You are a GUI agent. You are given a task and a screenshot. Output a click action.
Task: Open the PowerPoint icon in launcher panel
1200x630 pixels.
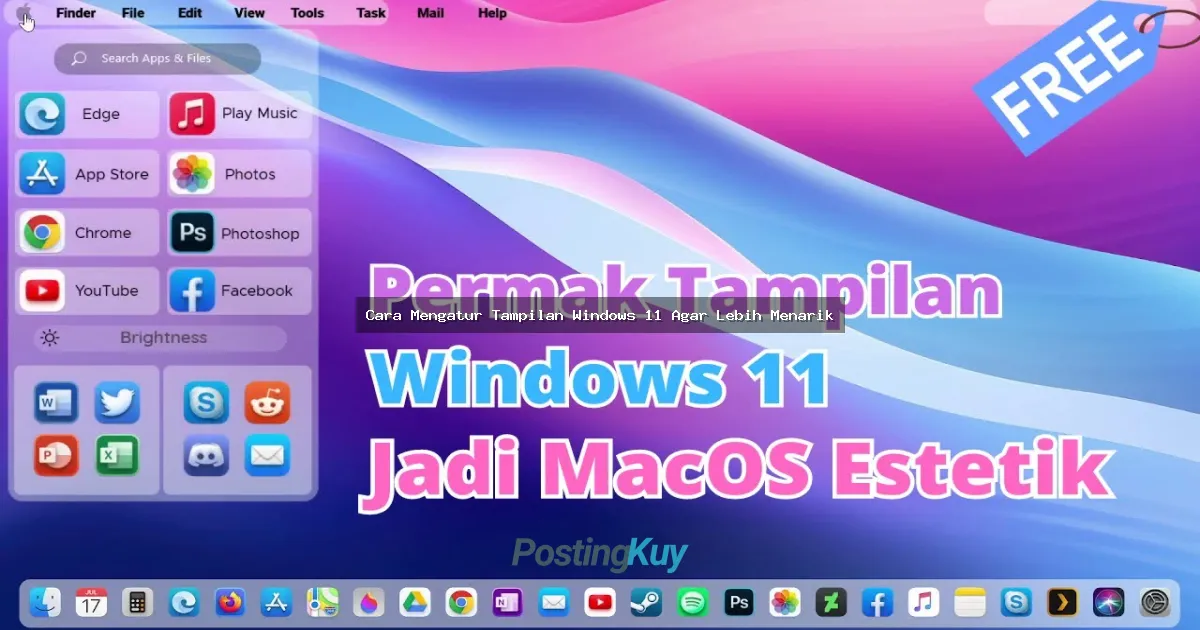pos(56,455)
